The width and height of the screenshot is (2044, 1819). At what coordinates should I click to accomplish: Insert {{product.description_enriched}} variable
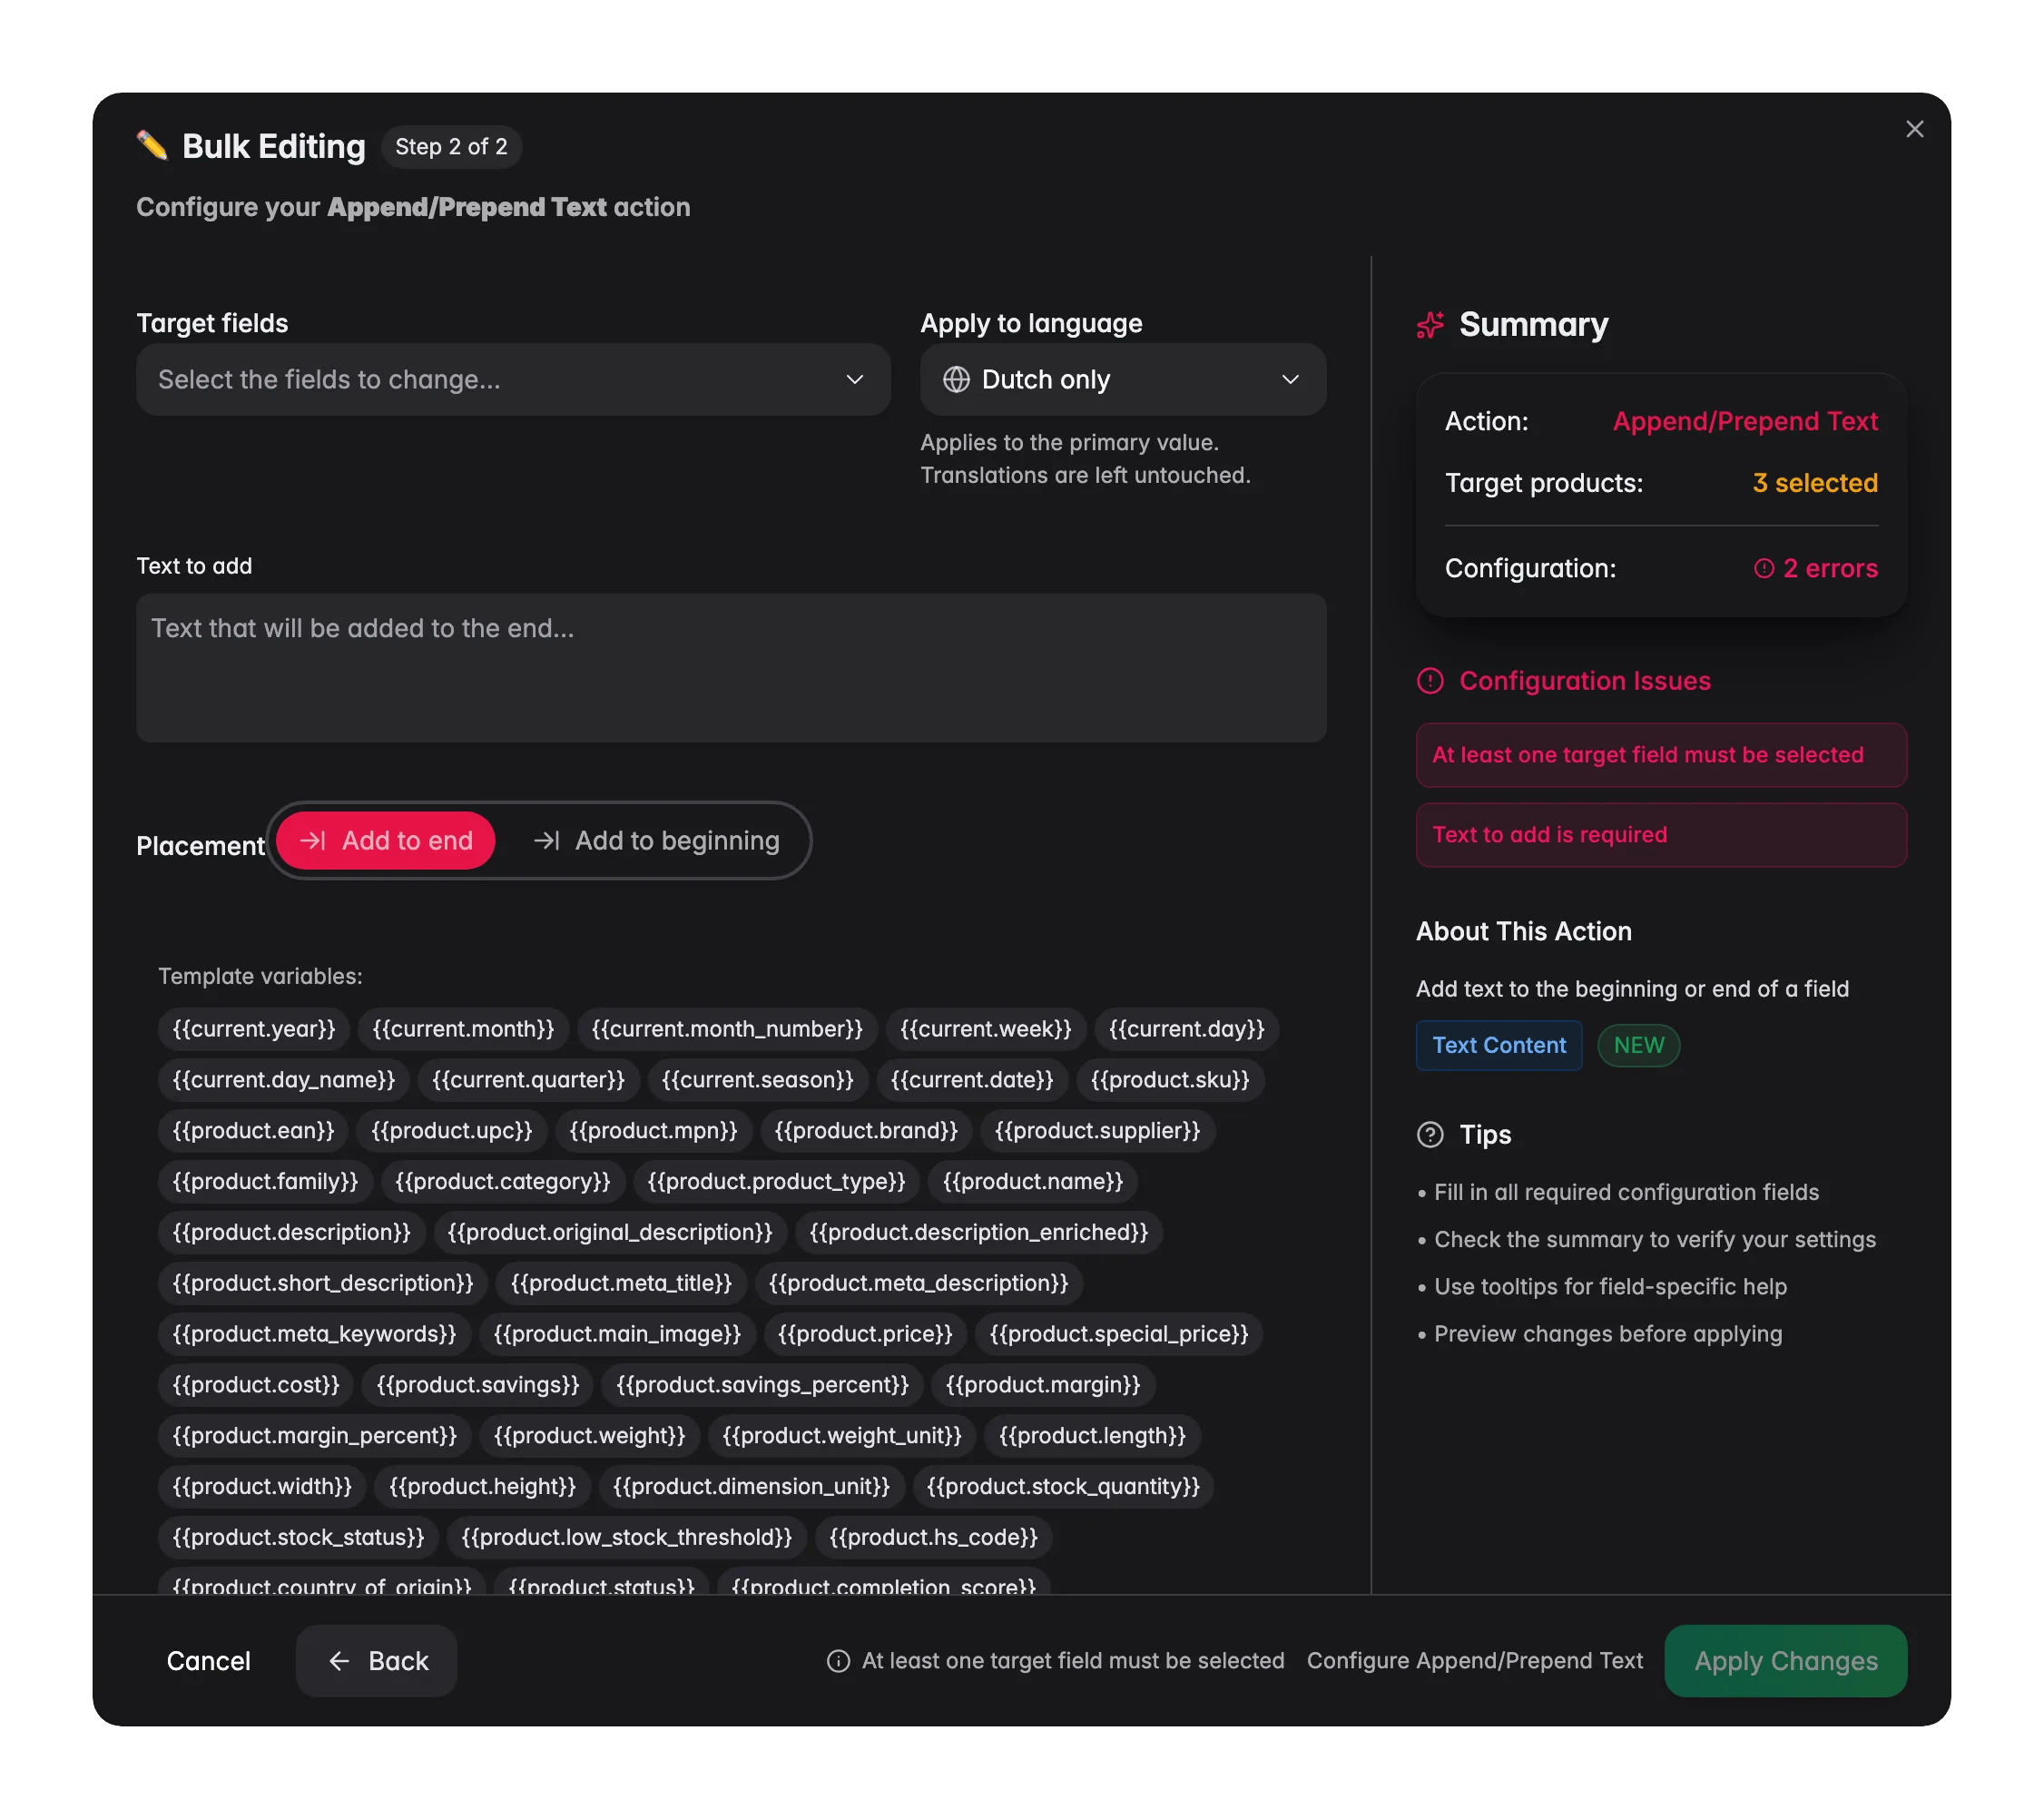(x=979, y=1233)
